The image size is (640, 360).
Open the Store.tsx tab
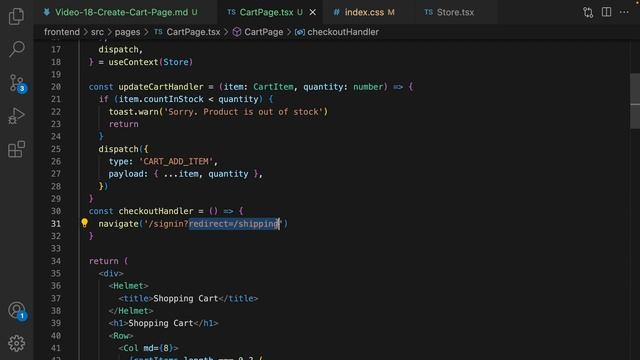455,12
